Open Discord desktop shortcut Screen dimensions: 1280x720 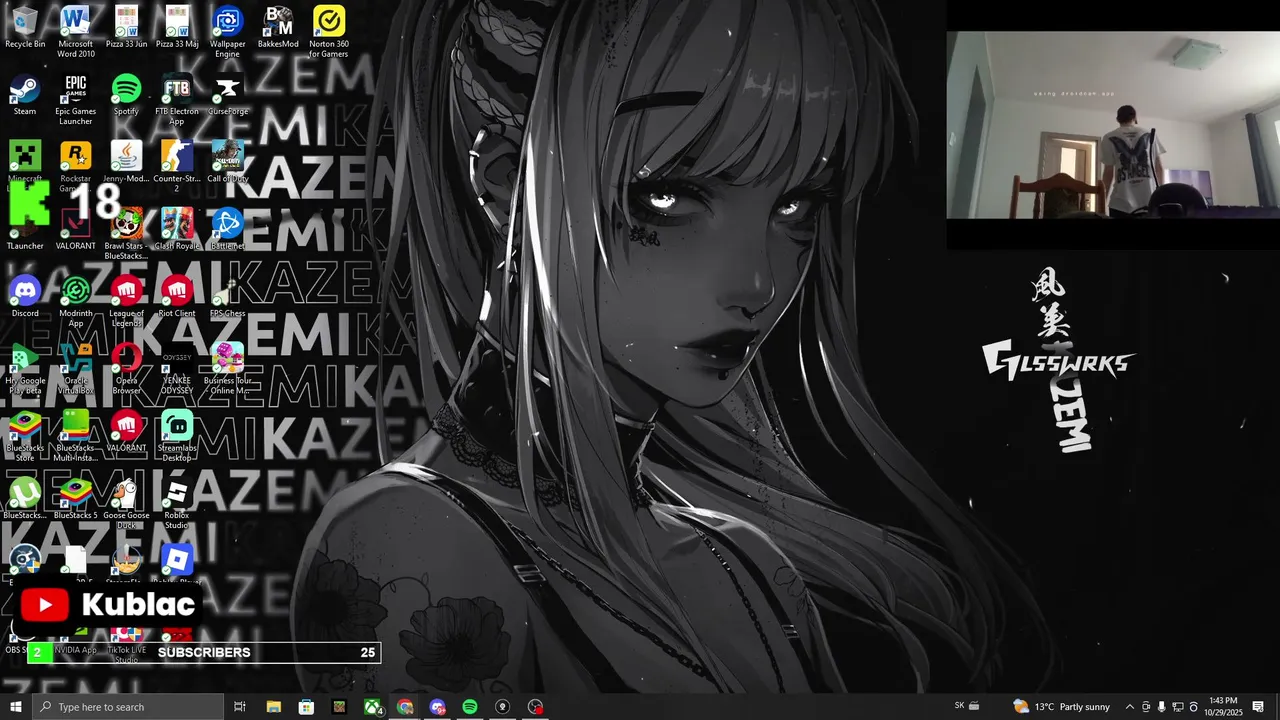[x=25, y=296]
